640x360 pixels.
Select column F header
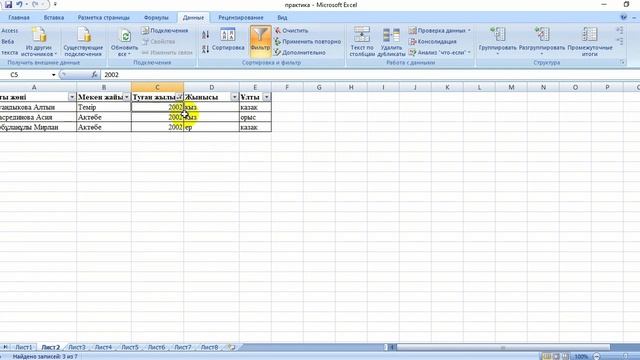287,87
